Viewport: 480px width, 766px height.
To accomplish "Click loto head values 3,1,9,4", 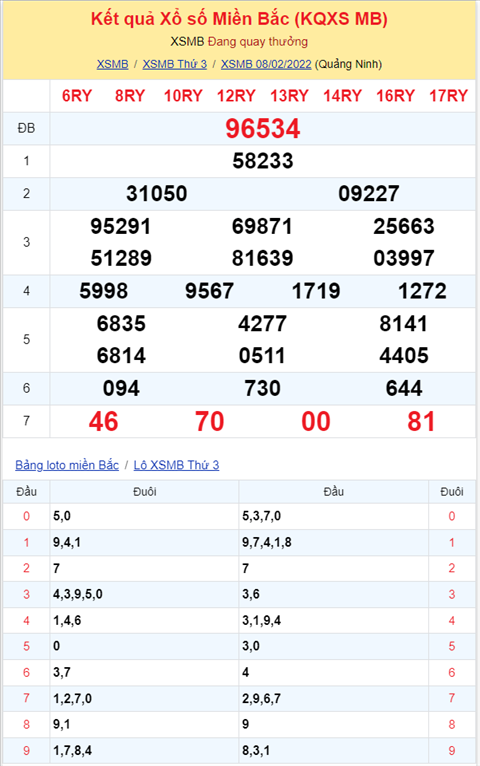I will coord(261,620).
